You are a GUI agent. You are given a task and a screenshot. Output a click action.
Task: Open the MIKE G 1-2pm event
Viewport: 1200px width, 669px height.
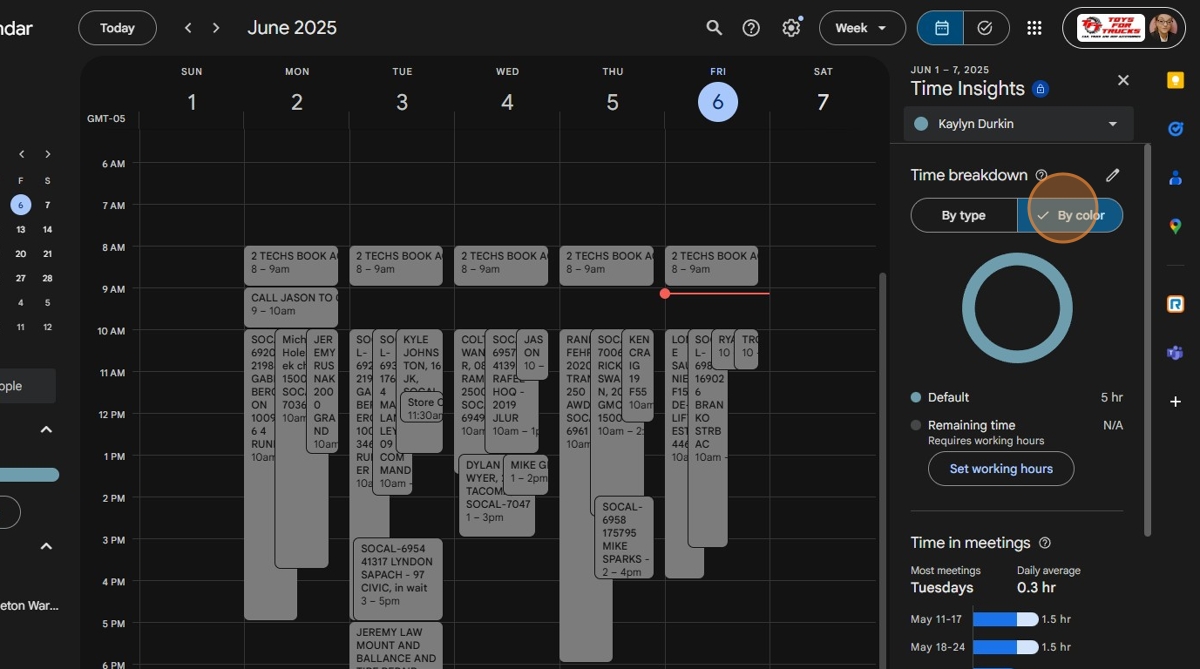click(525, 475)
